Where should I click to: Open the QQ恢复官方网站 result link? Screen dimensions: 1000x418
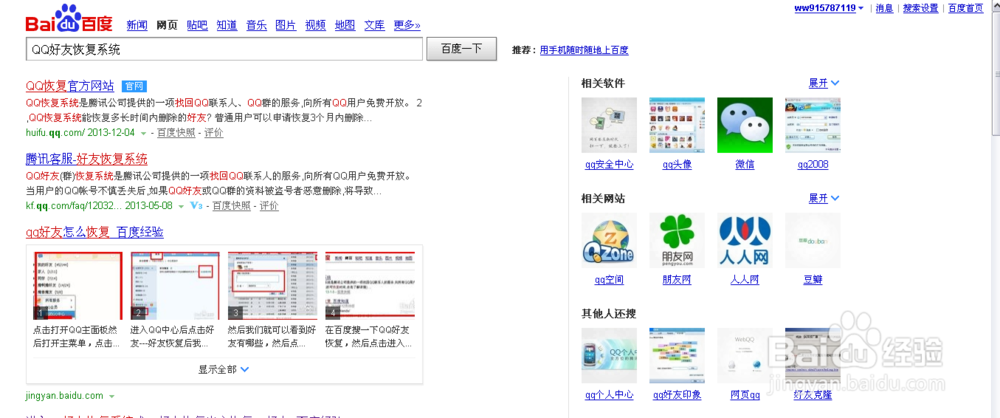pyautogui.click(x=70, y=86)
